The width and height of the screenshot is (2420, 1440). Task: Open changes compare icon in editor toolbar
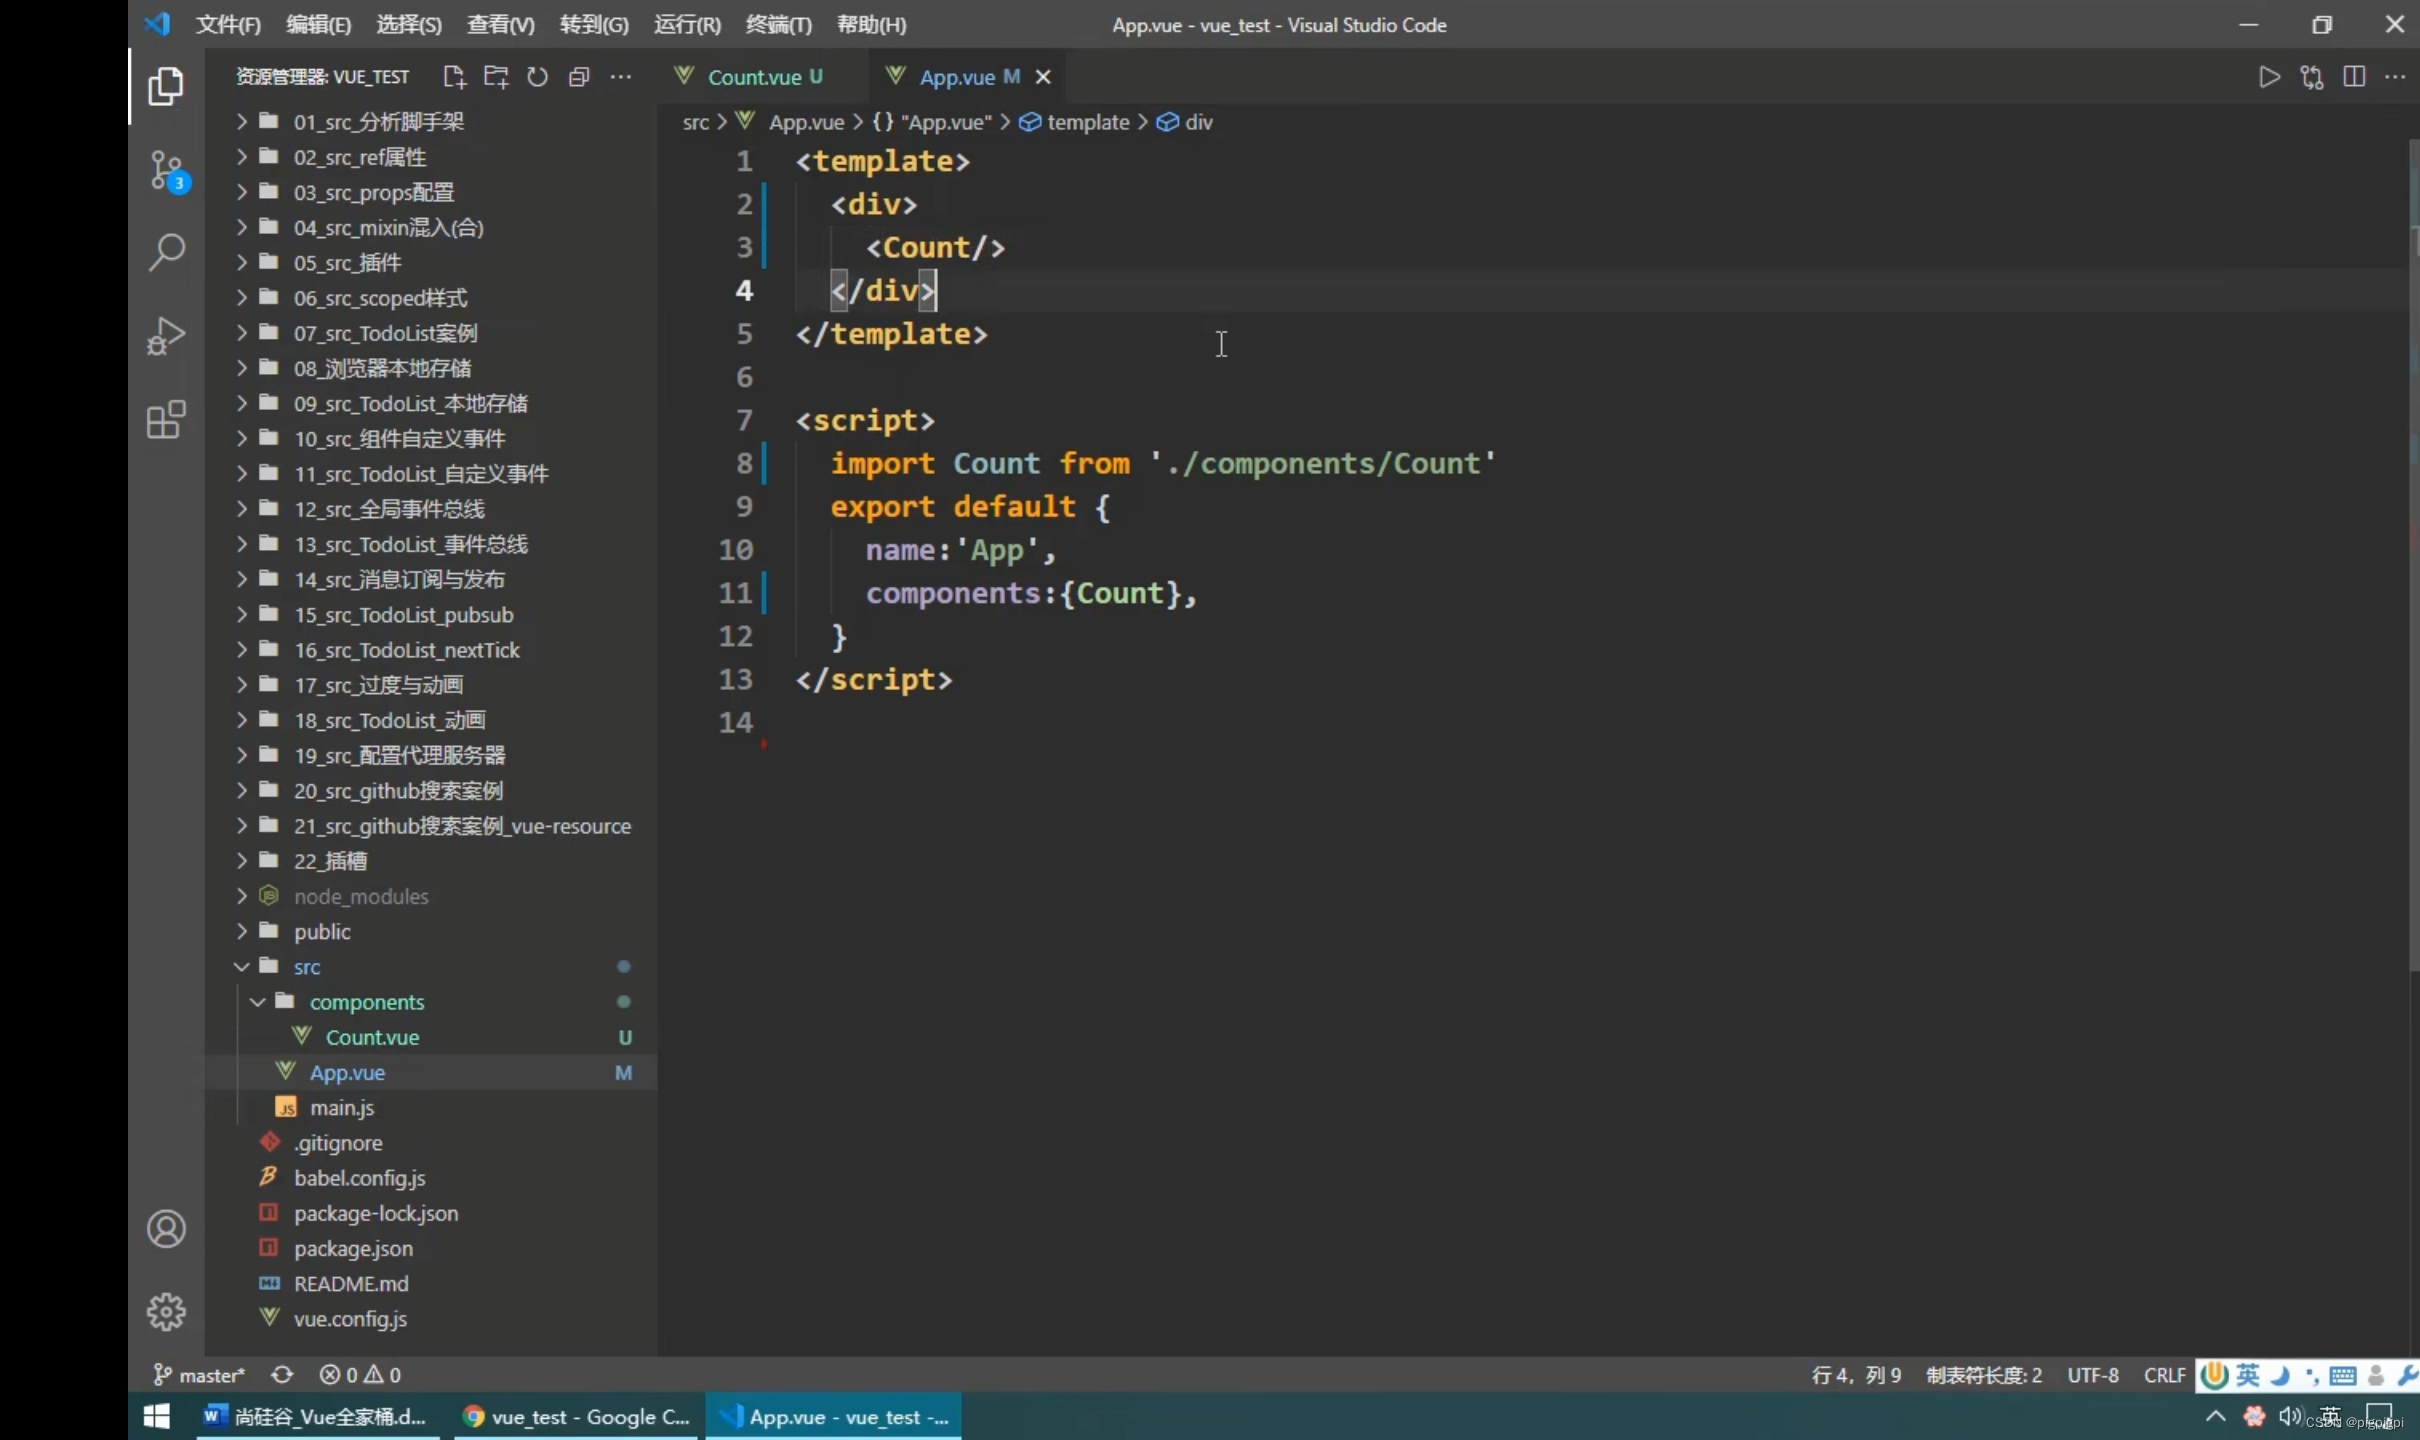[x=2311, y=77]
